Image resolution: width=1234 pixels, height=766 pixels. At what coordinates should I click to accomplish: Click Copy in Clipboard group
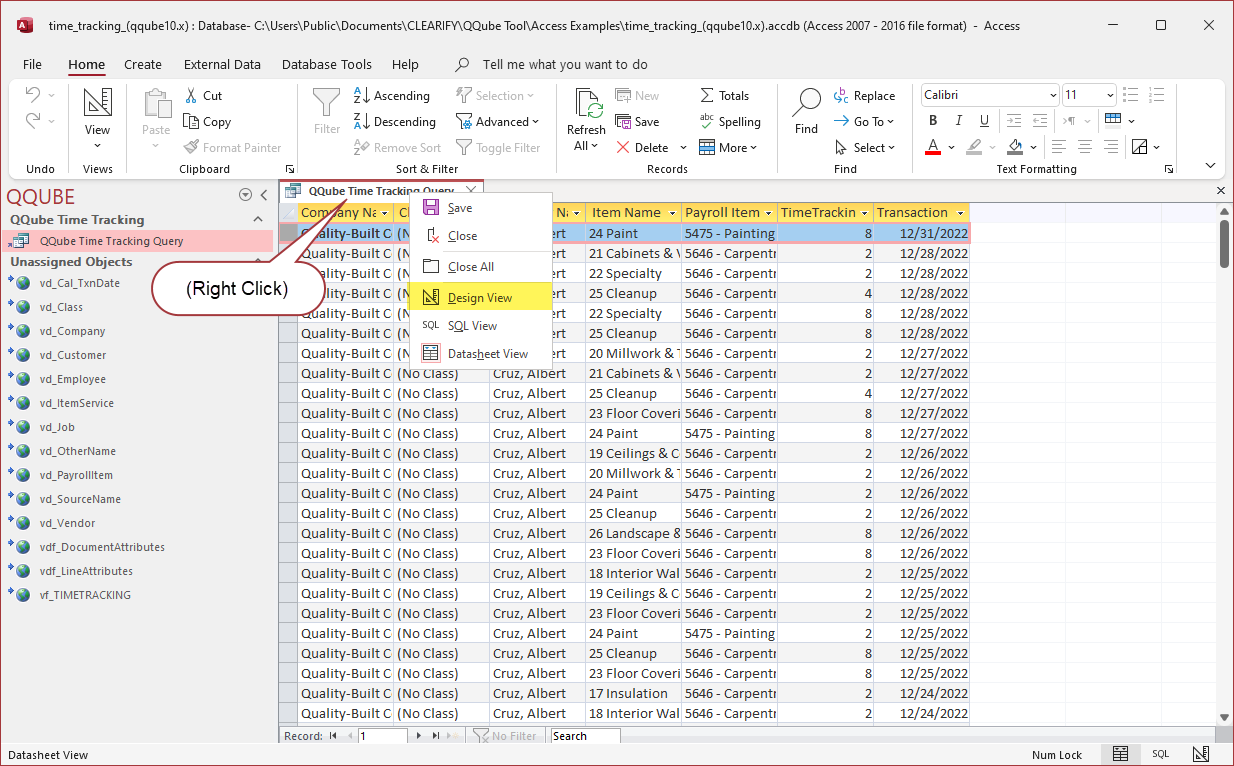pos(207,122)
